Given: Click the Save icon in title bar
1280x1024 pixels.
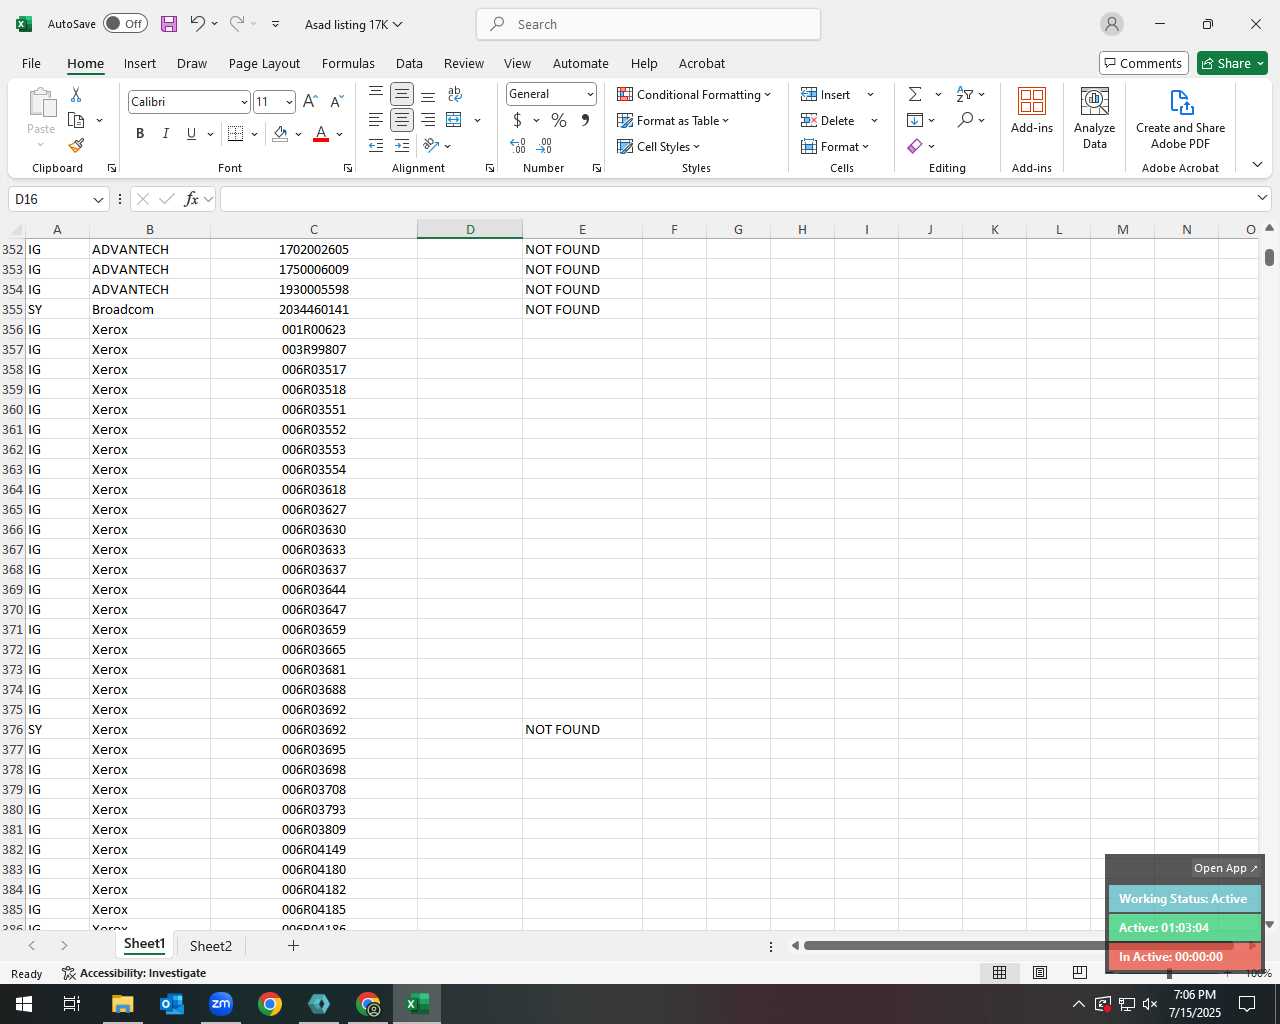Looking at the screenshot, I should pos(169,24).
